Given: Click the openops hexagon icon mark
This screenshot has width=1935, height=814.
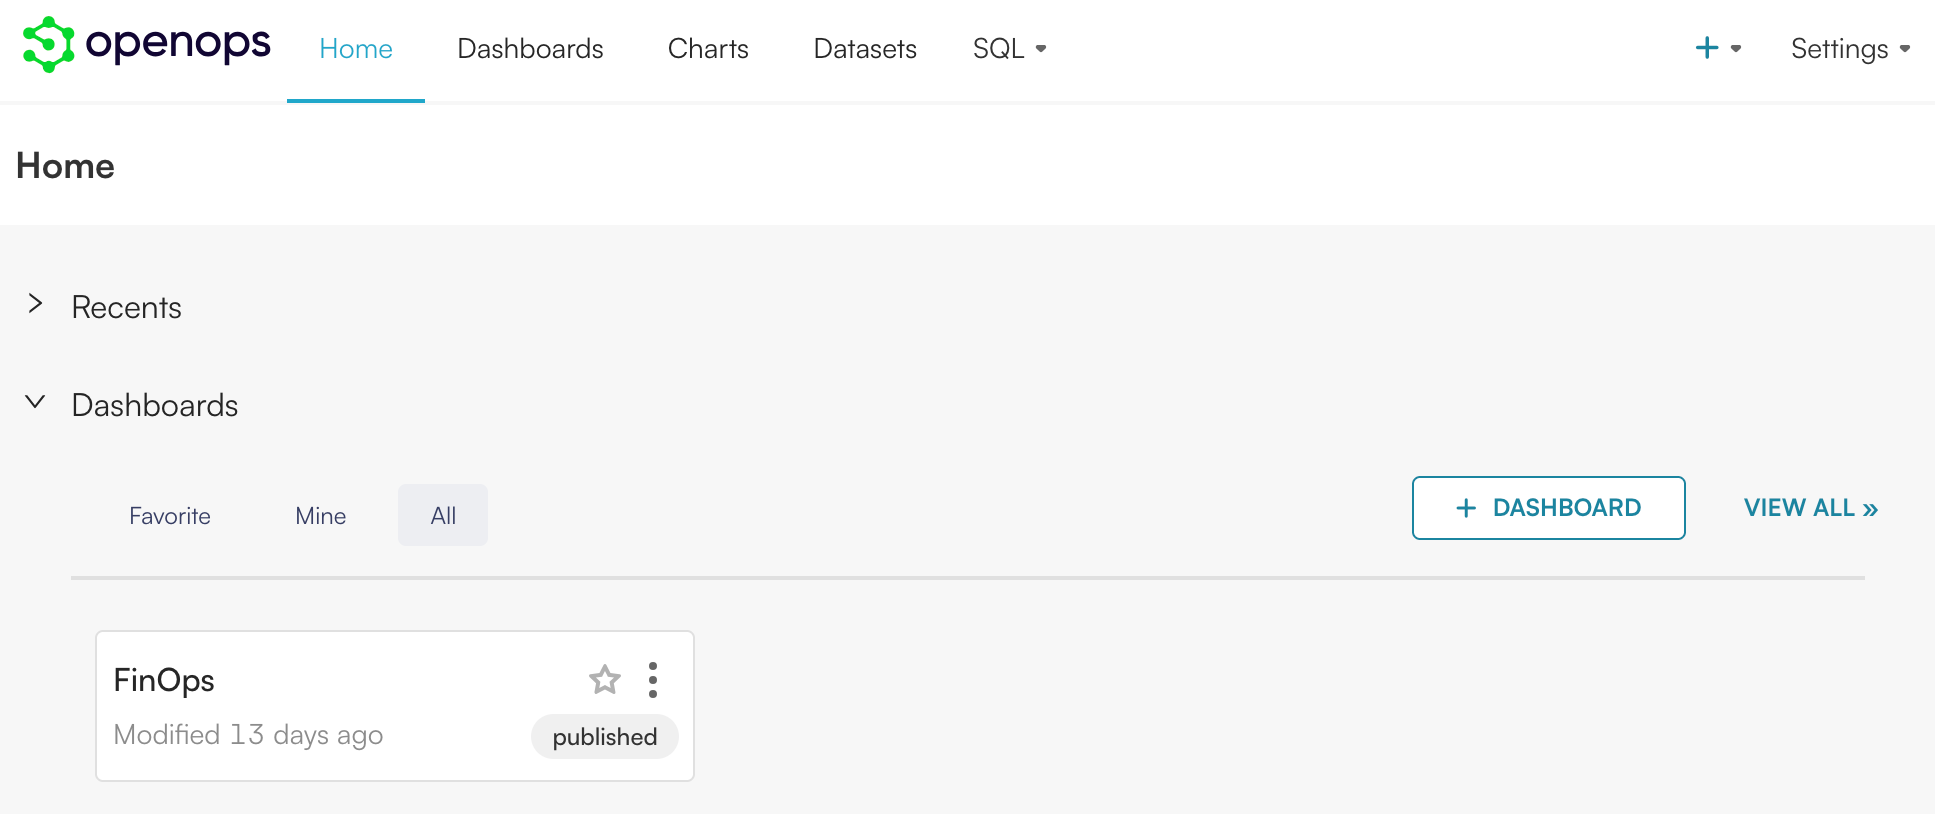Looking at the screenshot, I should point(47,46).
